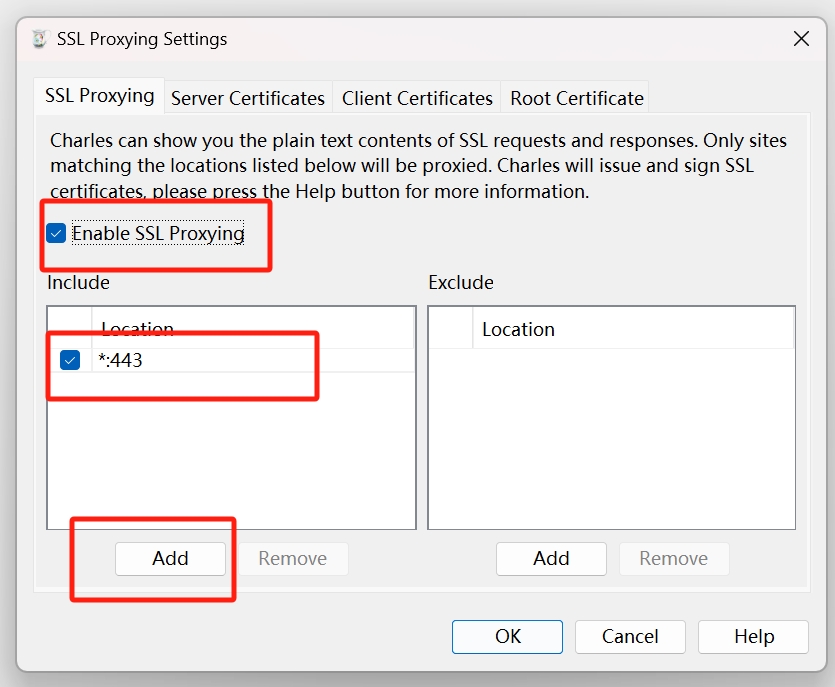
Task: Open the Server Certificates tab
Action: click(248, 98)
